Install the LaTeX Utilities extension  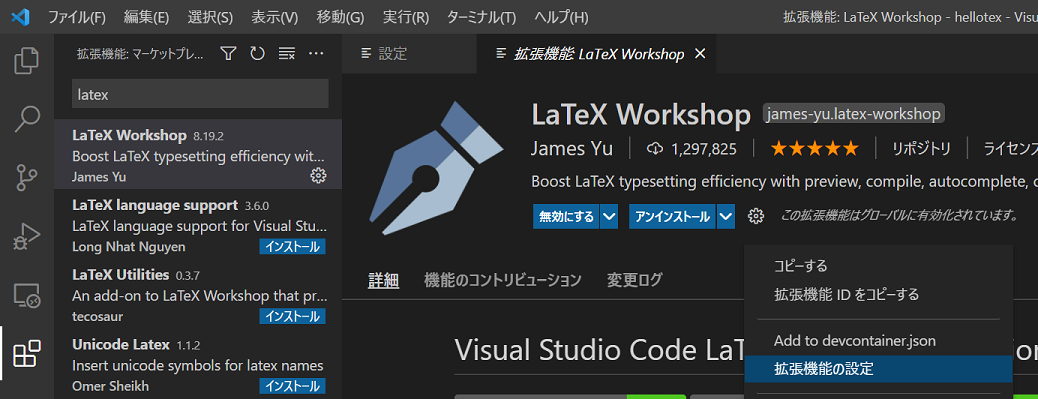coord(292,317)
